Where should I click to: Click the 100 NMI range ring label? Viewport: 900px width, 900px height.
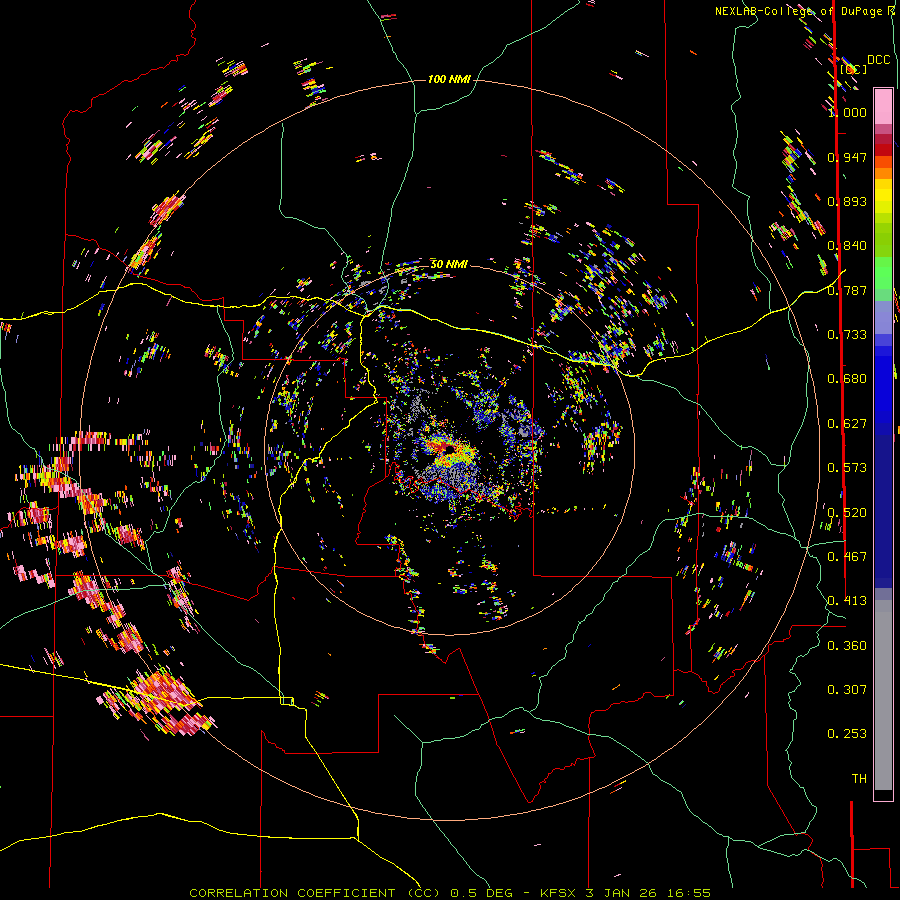click(x=449, y=79)
